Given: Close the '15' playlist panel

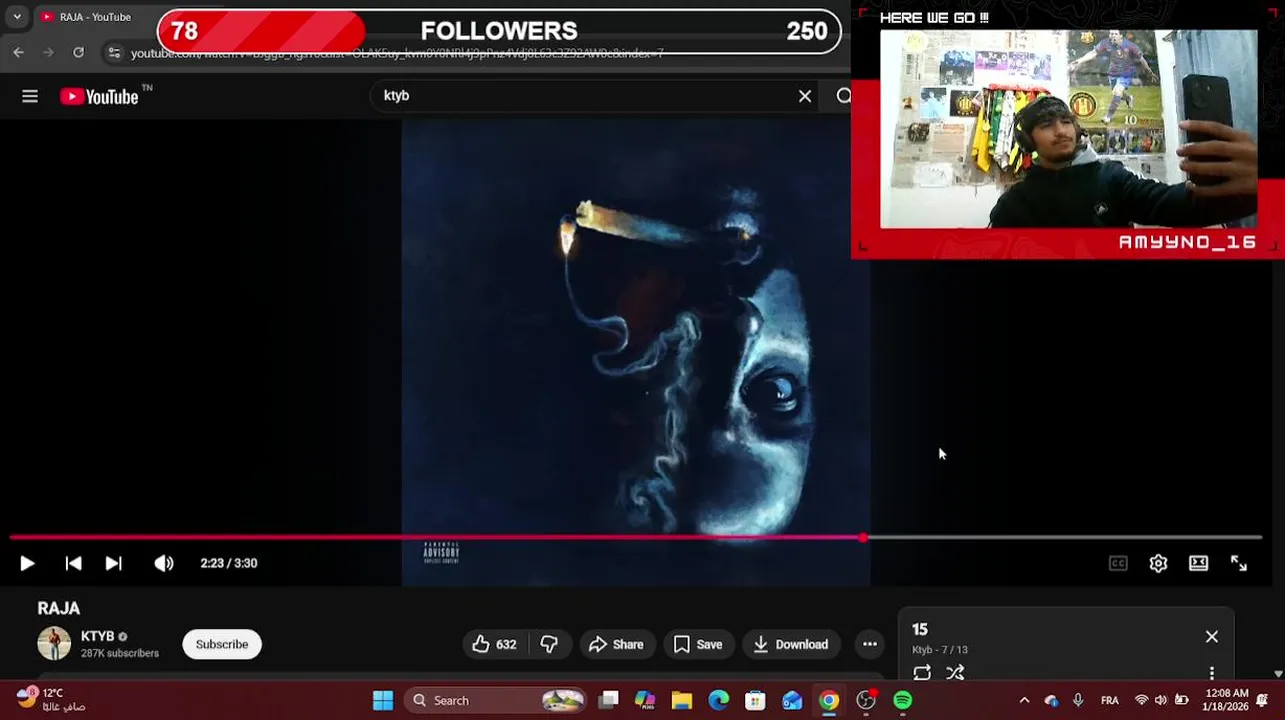Looking at the screenshot, I should (x=1212, y=637).
